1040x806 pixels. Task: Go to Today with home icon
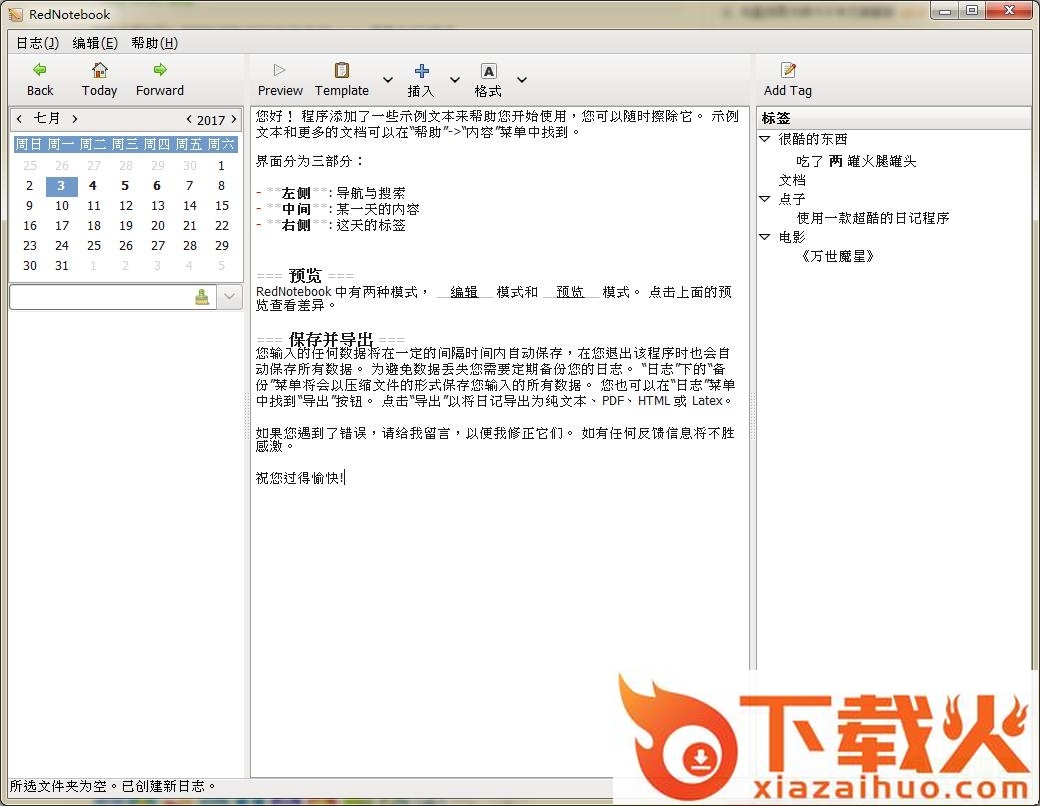(x=99, y=70)
